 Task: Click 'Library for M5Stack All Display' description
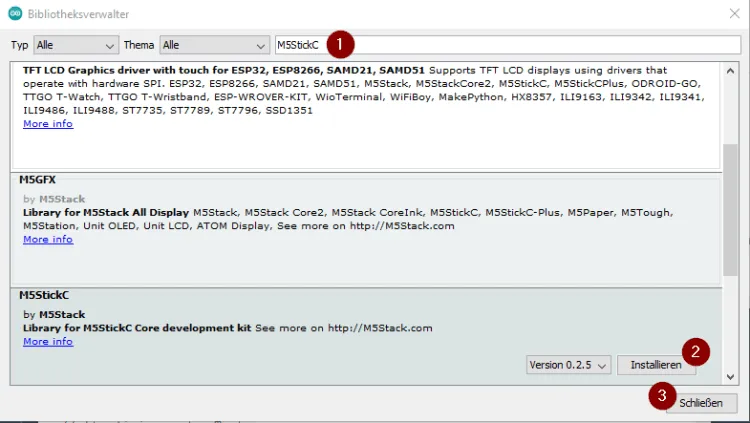(x=106, y=212)
